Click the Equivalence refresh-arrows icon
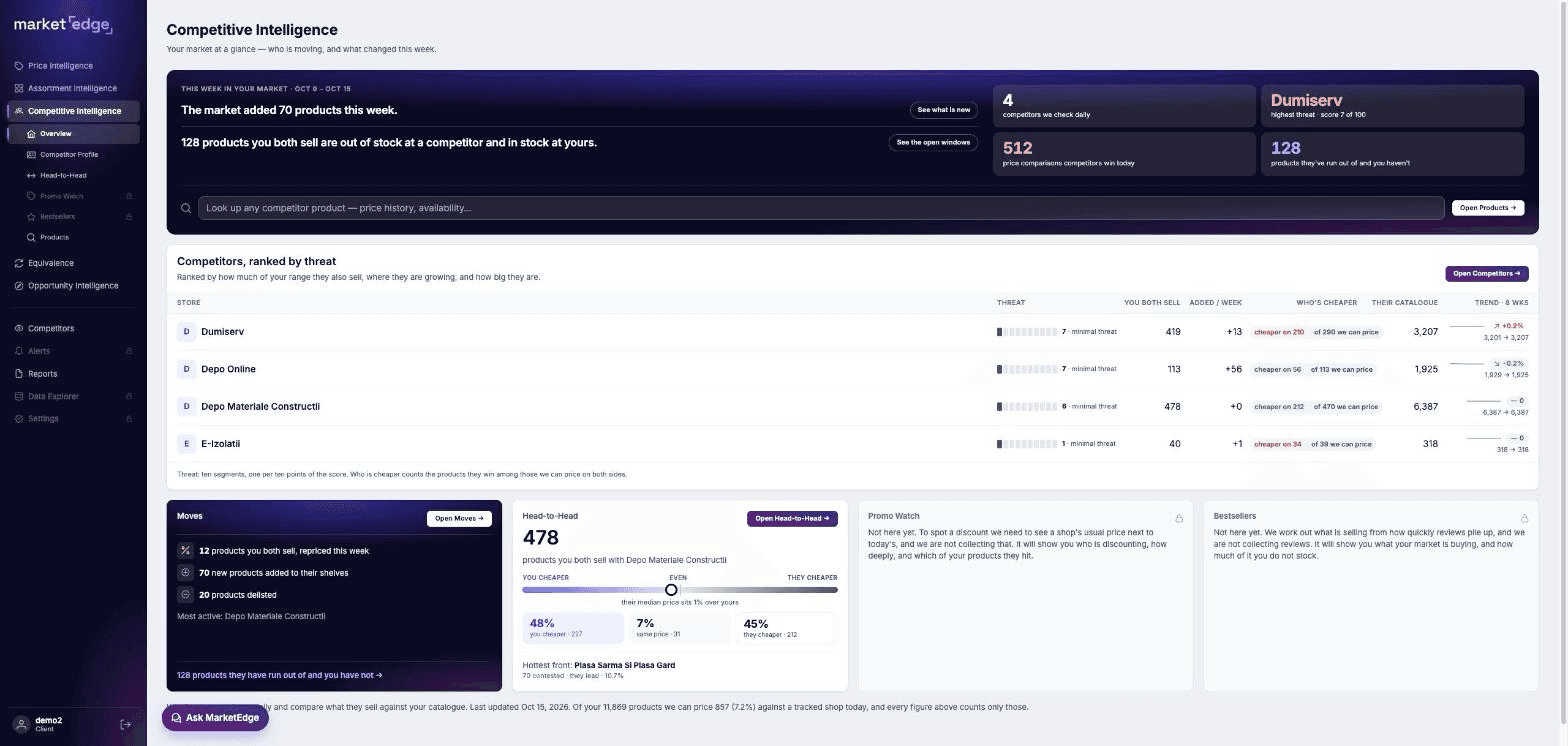Viewport: 1568px width, 746px height. pyautogui.click(x=19, y=263)
